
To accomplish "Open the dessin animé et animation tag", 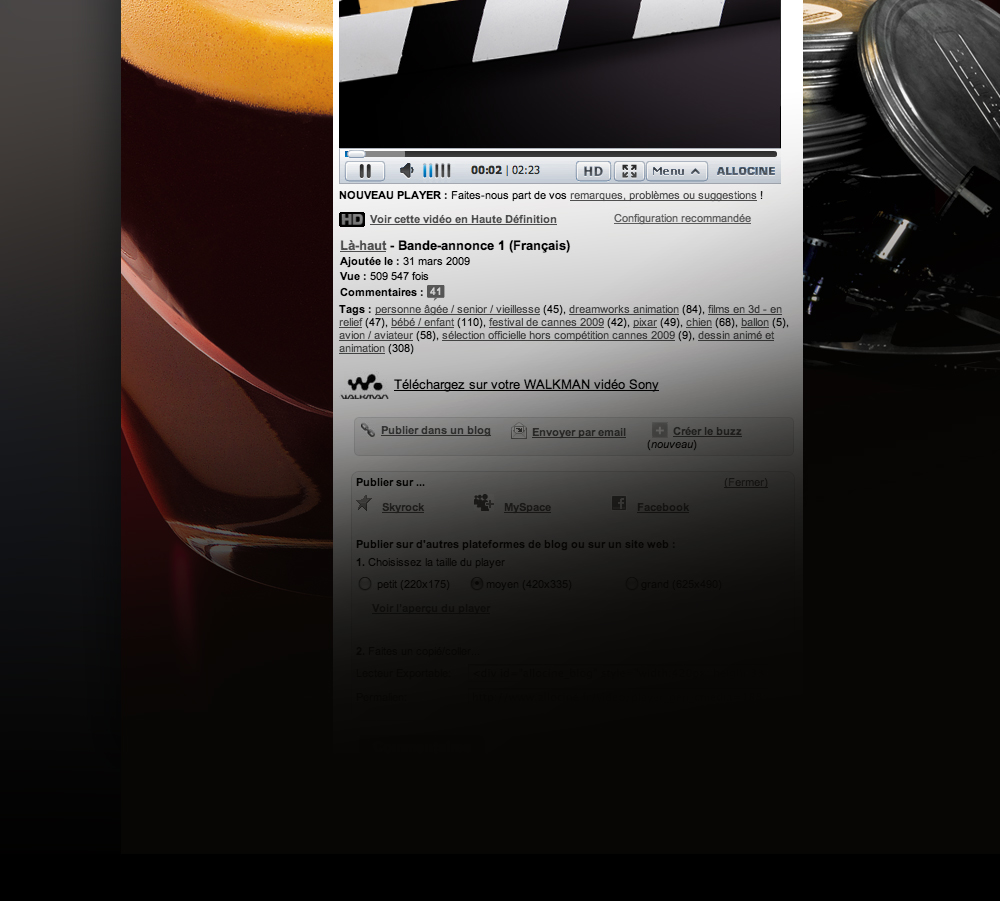I will click(736, 335).
